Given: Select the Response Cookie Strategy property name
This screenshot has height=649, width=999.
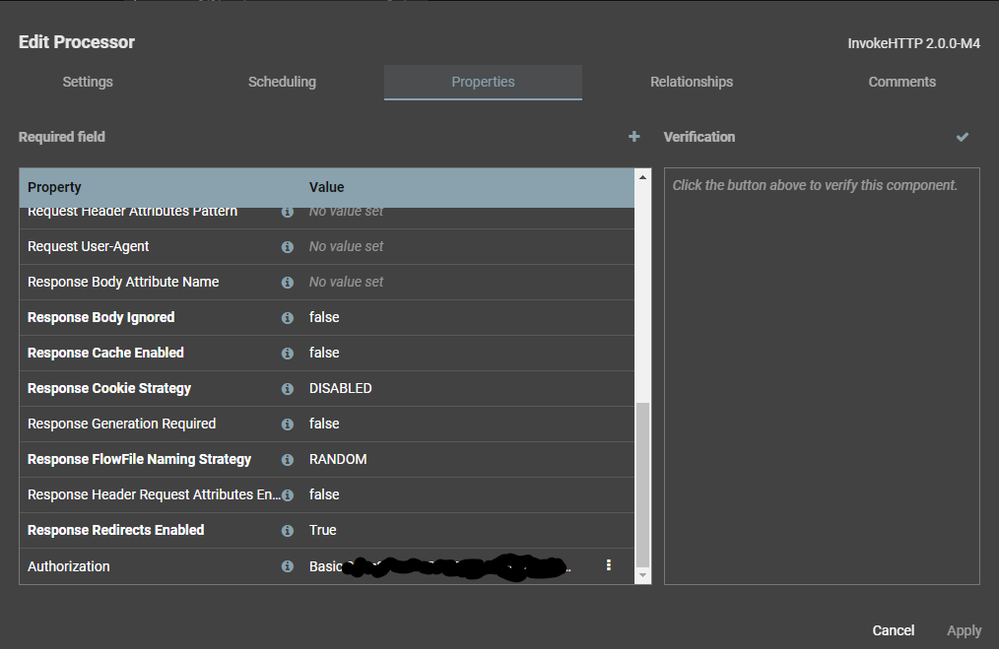Looking at the screenshot, I should pos(109,389).
